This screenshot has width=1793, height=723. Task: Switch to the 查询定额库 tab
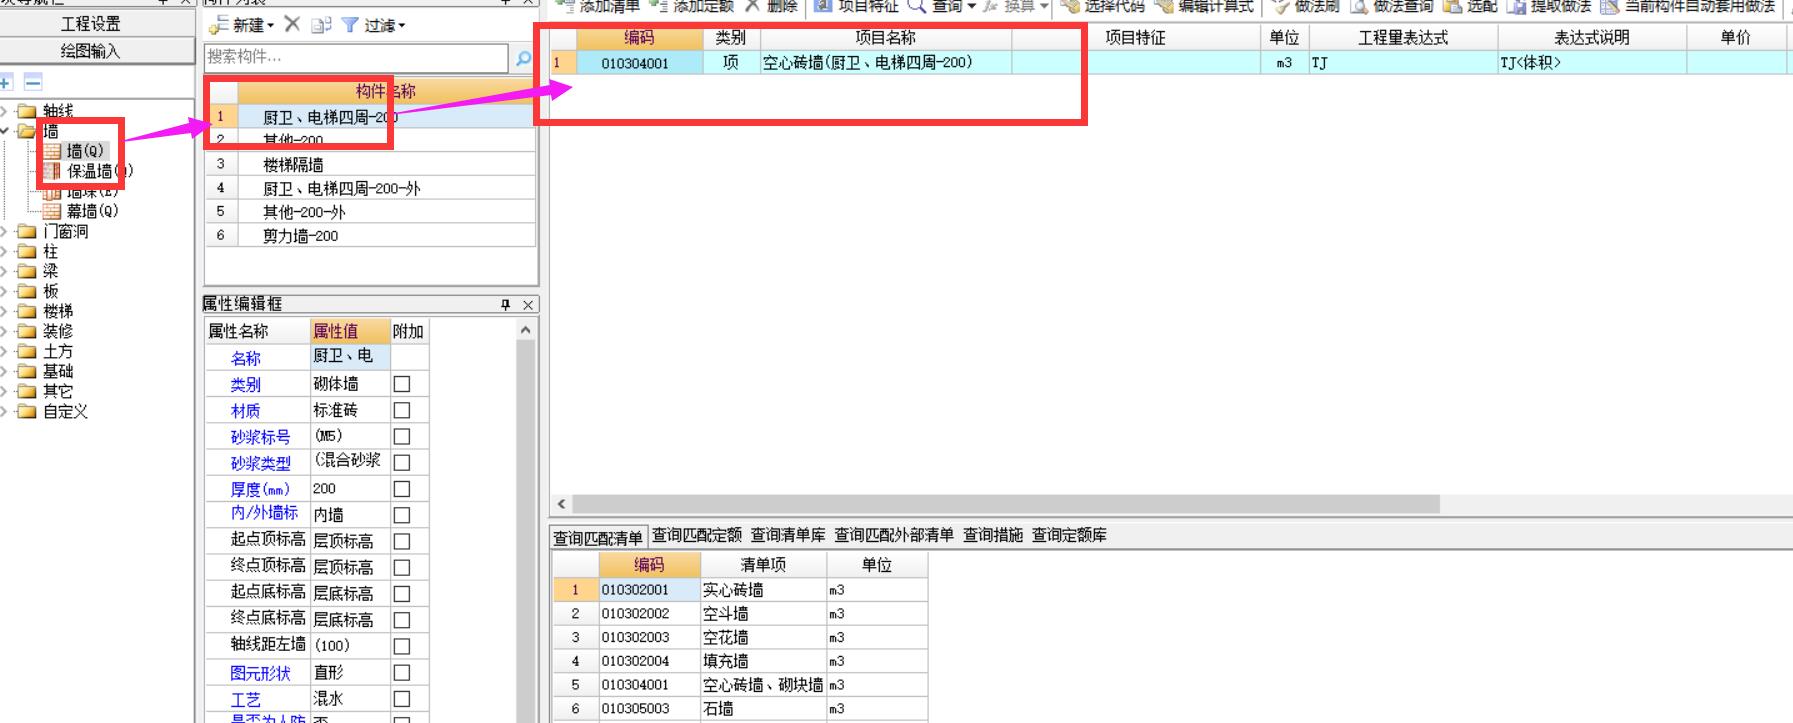click(x=1069, y=536)
